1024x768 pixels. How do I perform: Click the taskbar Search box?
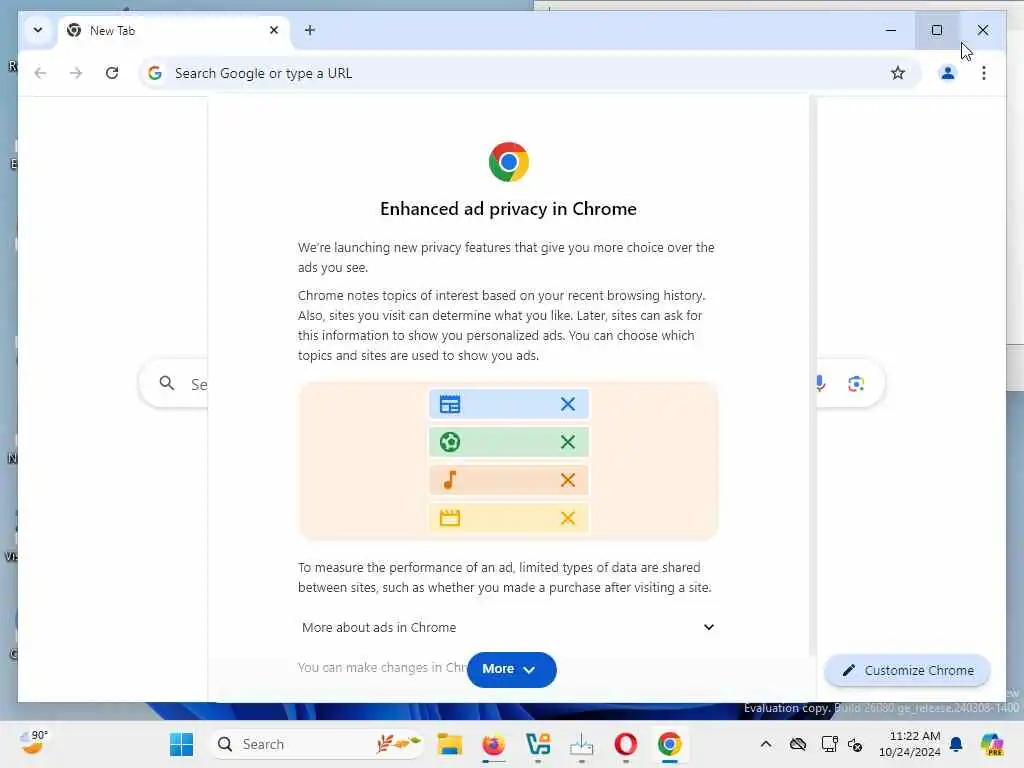[x=316, y=744]
